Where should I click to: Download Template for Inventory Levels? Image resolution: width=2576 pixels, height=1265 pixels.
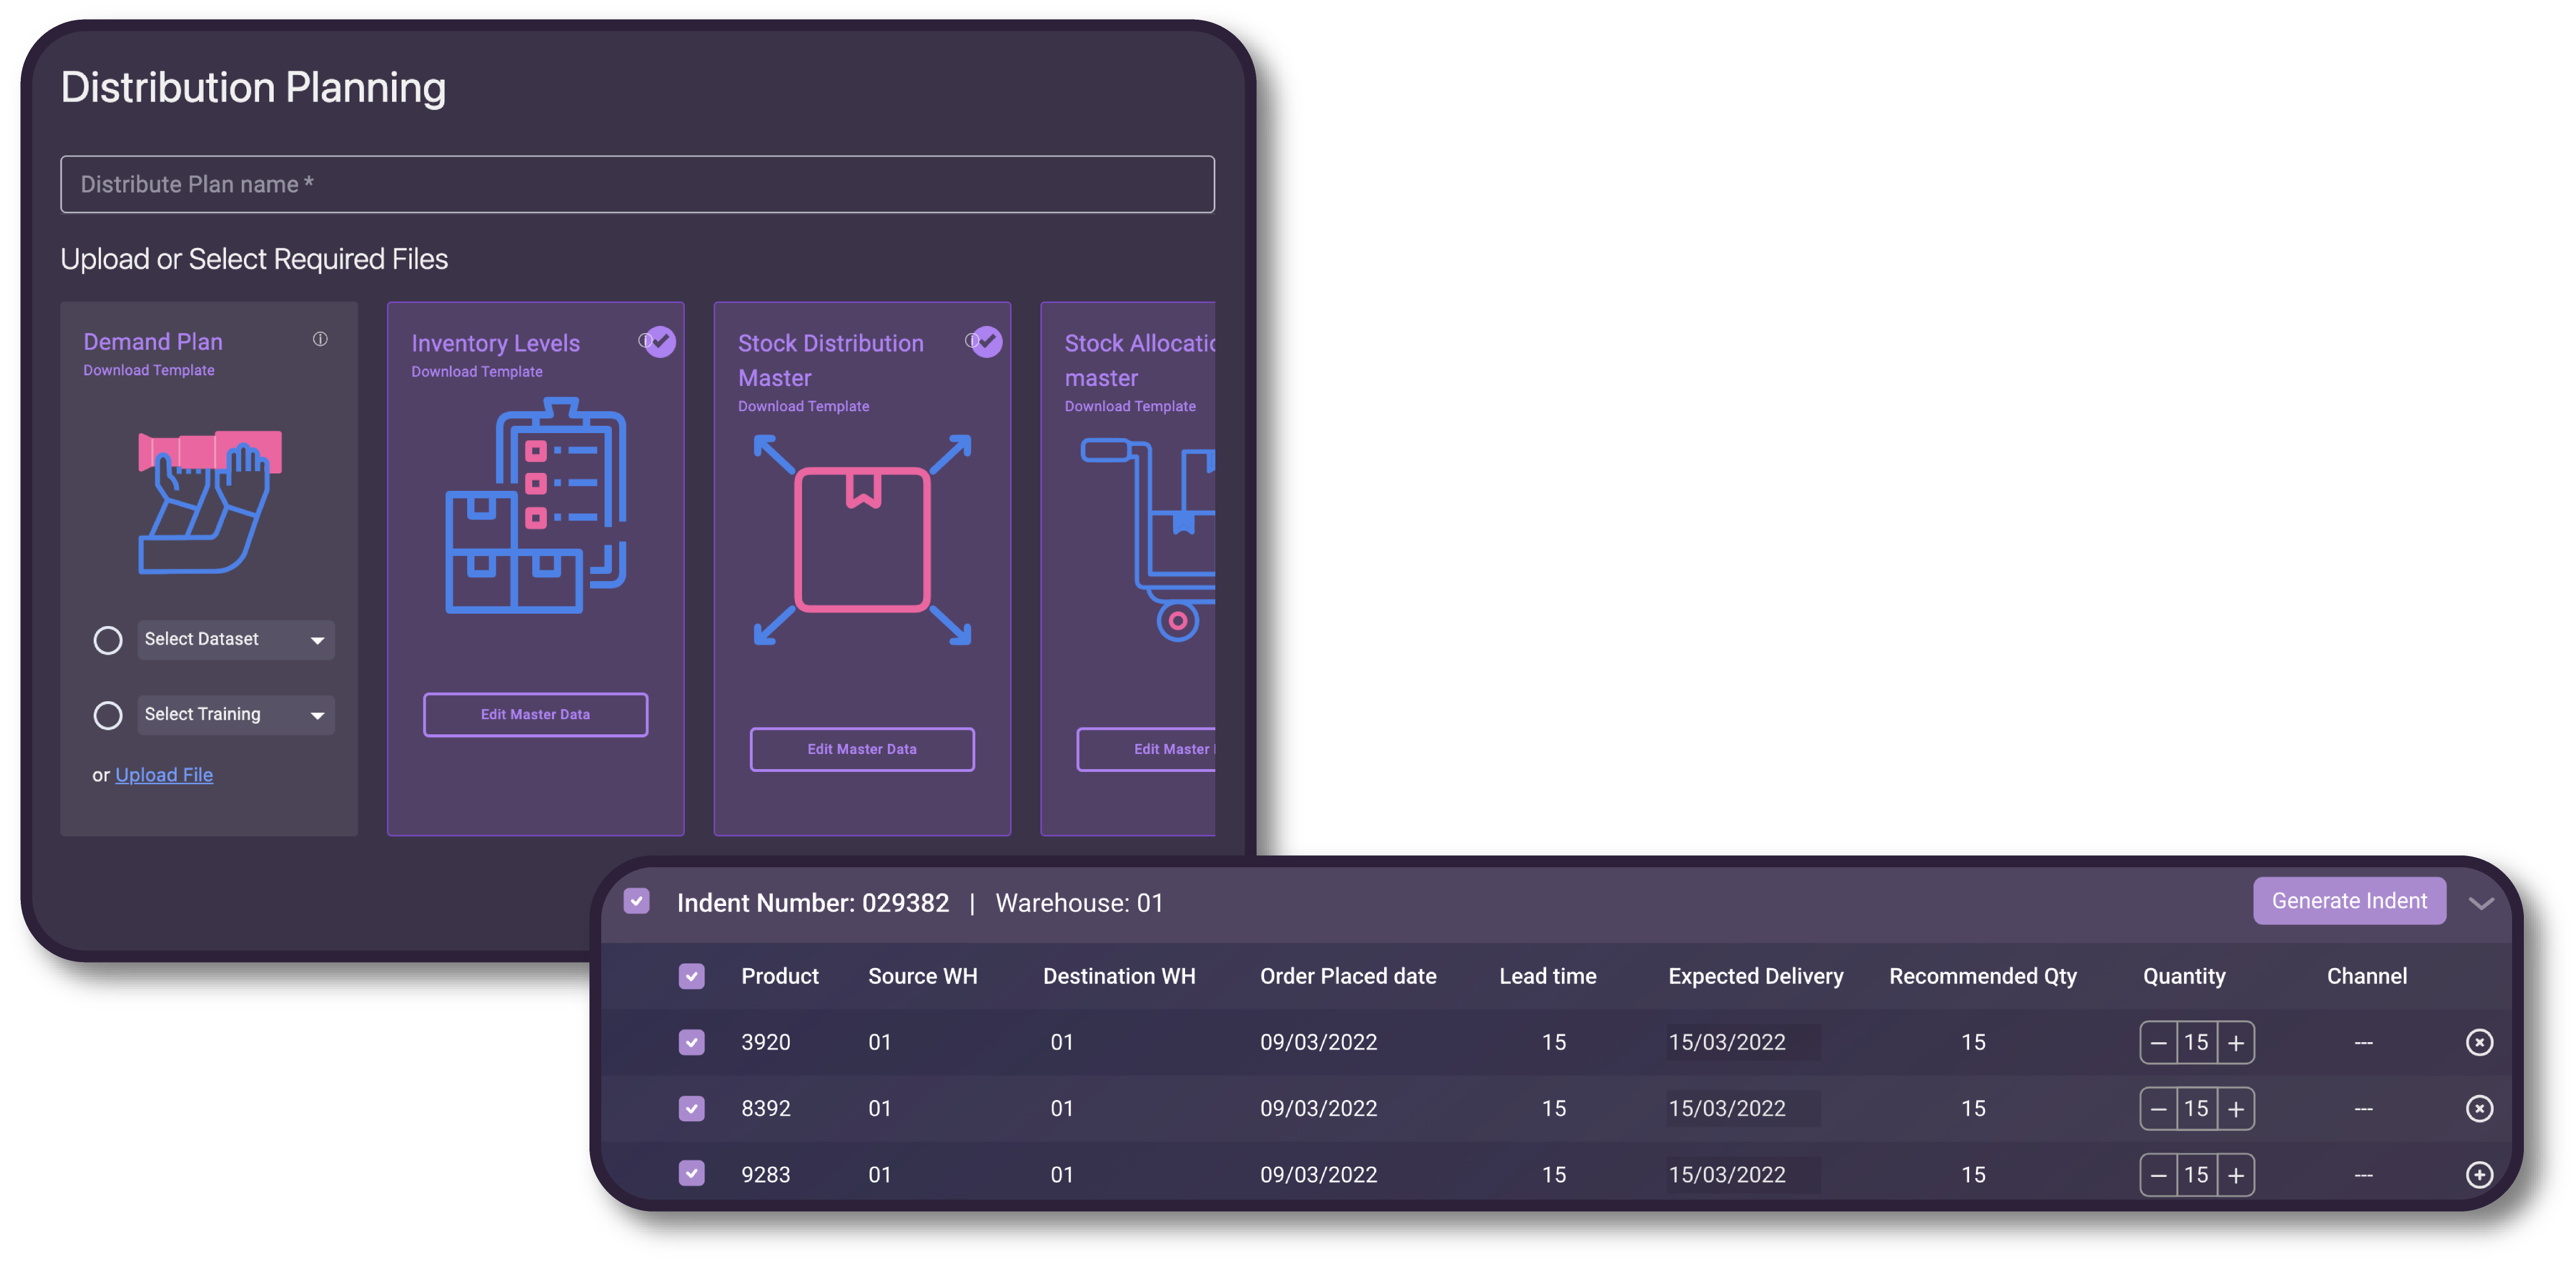pyautogui.click(x=477, y=371)
